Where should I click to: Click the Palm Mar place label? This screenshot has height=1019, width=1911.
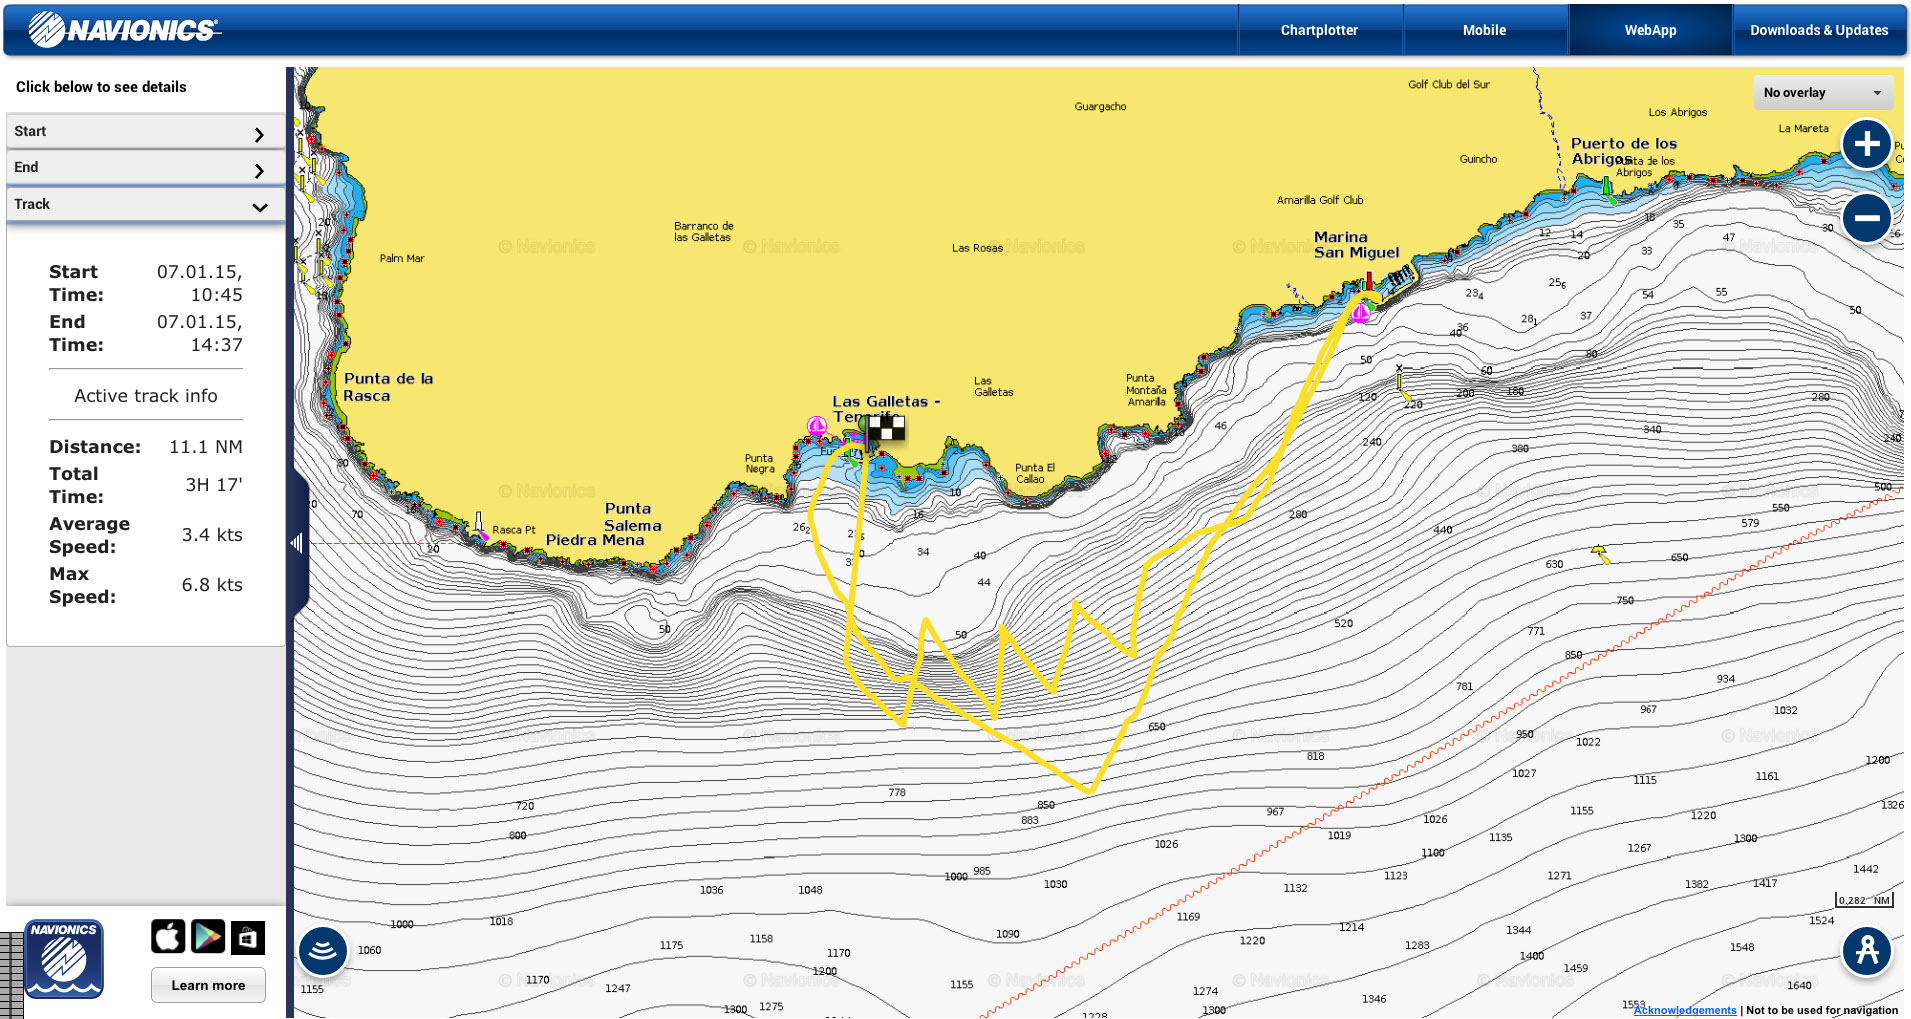click(x=402, y=258)
